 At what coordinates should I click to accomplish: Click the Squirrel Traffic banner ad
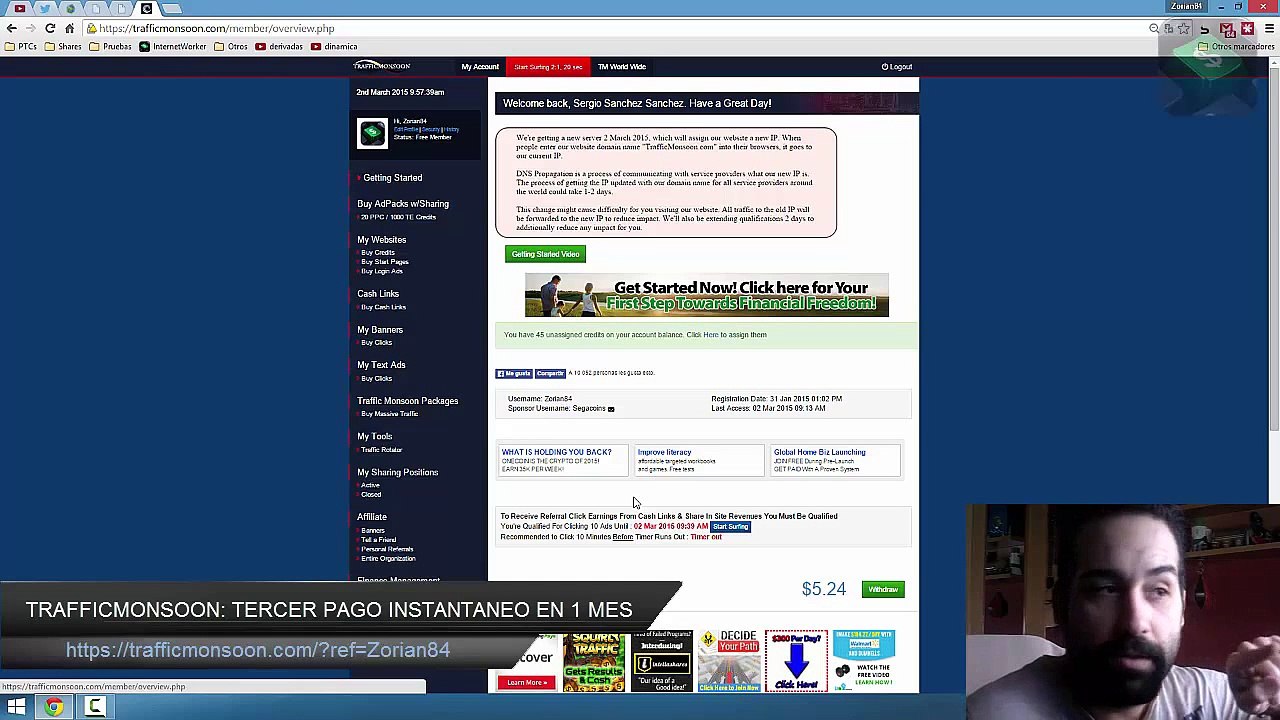594,661
